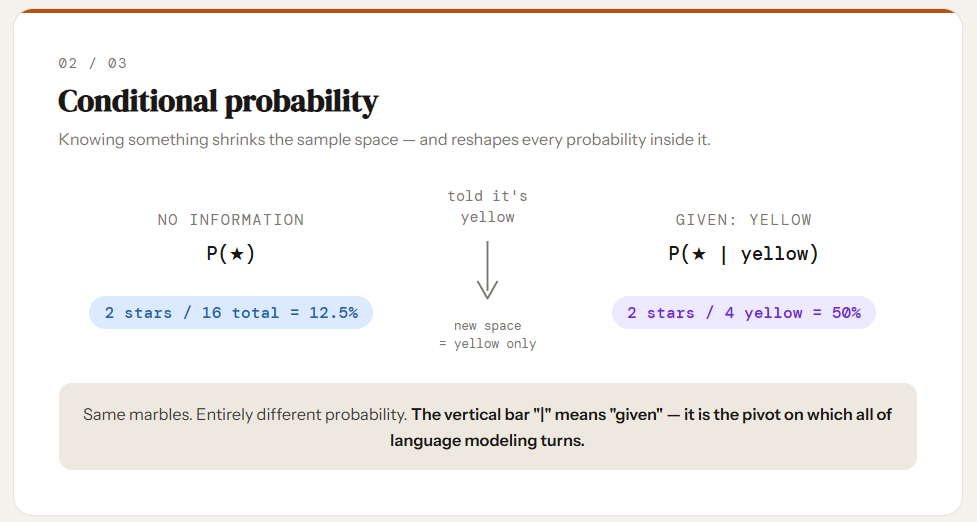
Task: Select the blue 12.5% result pill
Action: coord(231,313)
